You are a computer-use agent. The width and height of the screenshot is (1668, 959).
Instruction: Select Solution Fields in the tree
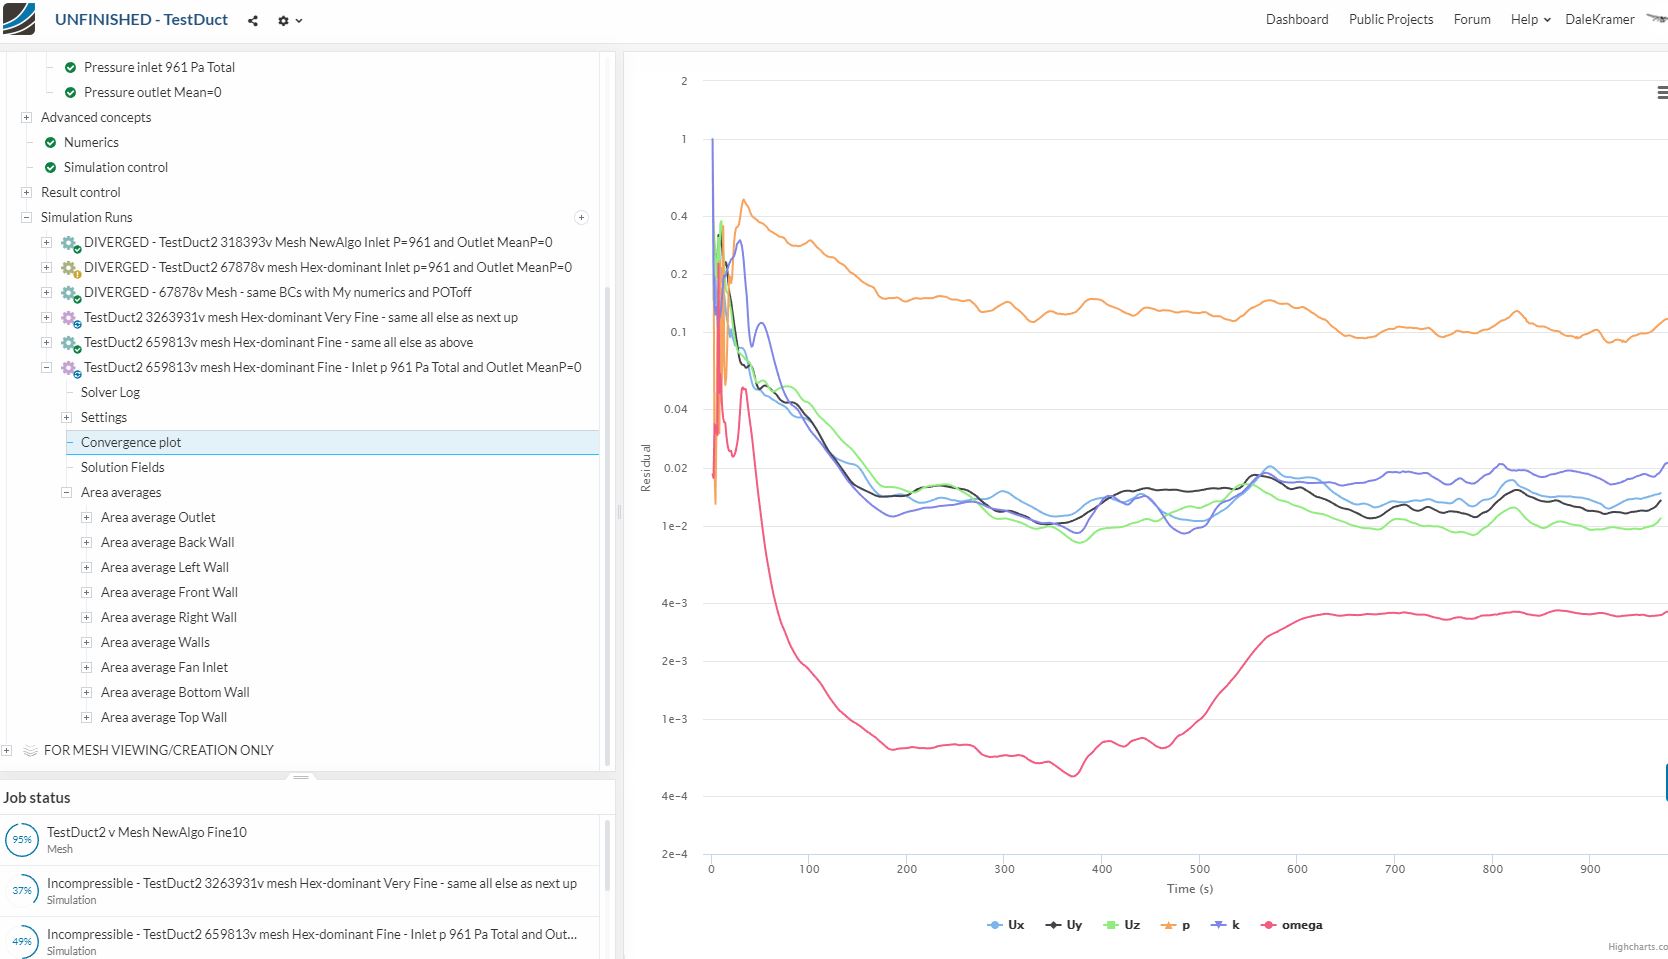click(x=122, y=467)
